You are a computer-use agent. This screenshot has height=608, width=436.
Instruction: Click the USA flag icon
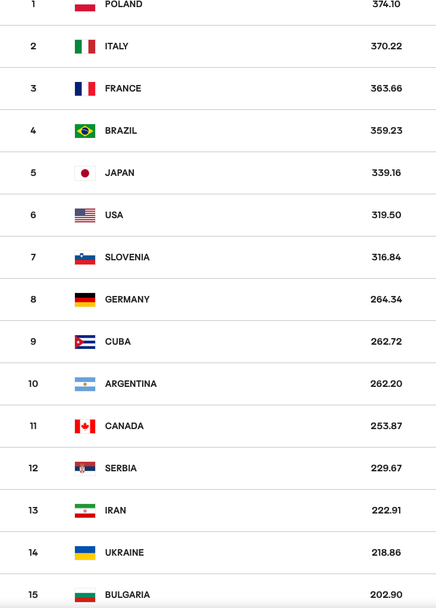pyautogui.click(x=85, y=216)
